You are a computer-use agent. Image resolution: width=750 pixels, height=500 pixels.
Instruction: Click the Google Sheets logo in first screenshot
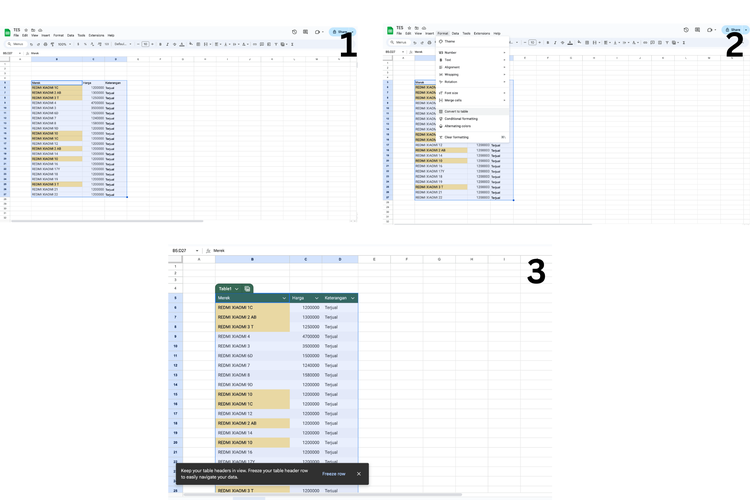[8, 32]
